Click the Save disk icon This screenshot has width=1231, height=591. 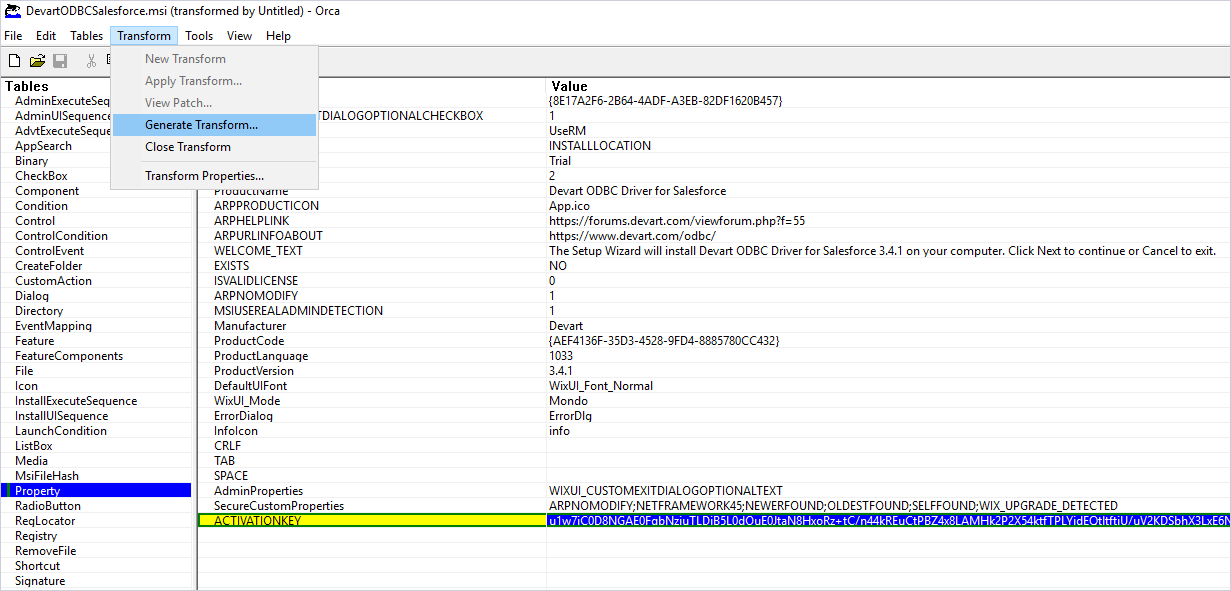(60, 60)
